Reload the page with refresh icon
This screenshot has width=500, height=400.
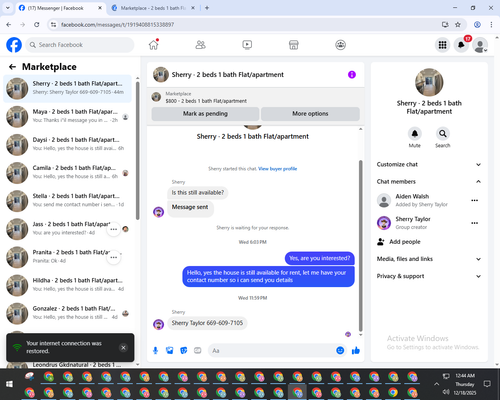click(x=37, y=25)
